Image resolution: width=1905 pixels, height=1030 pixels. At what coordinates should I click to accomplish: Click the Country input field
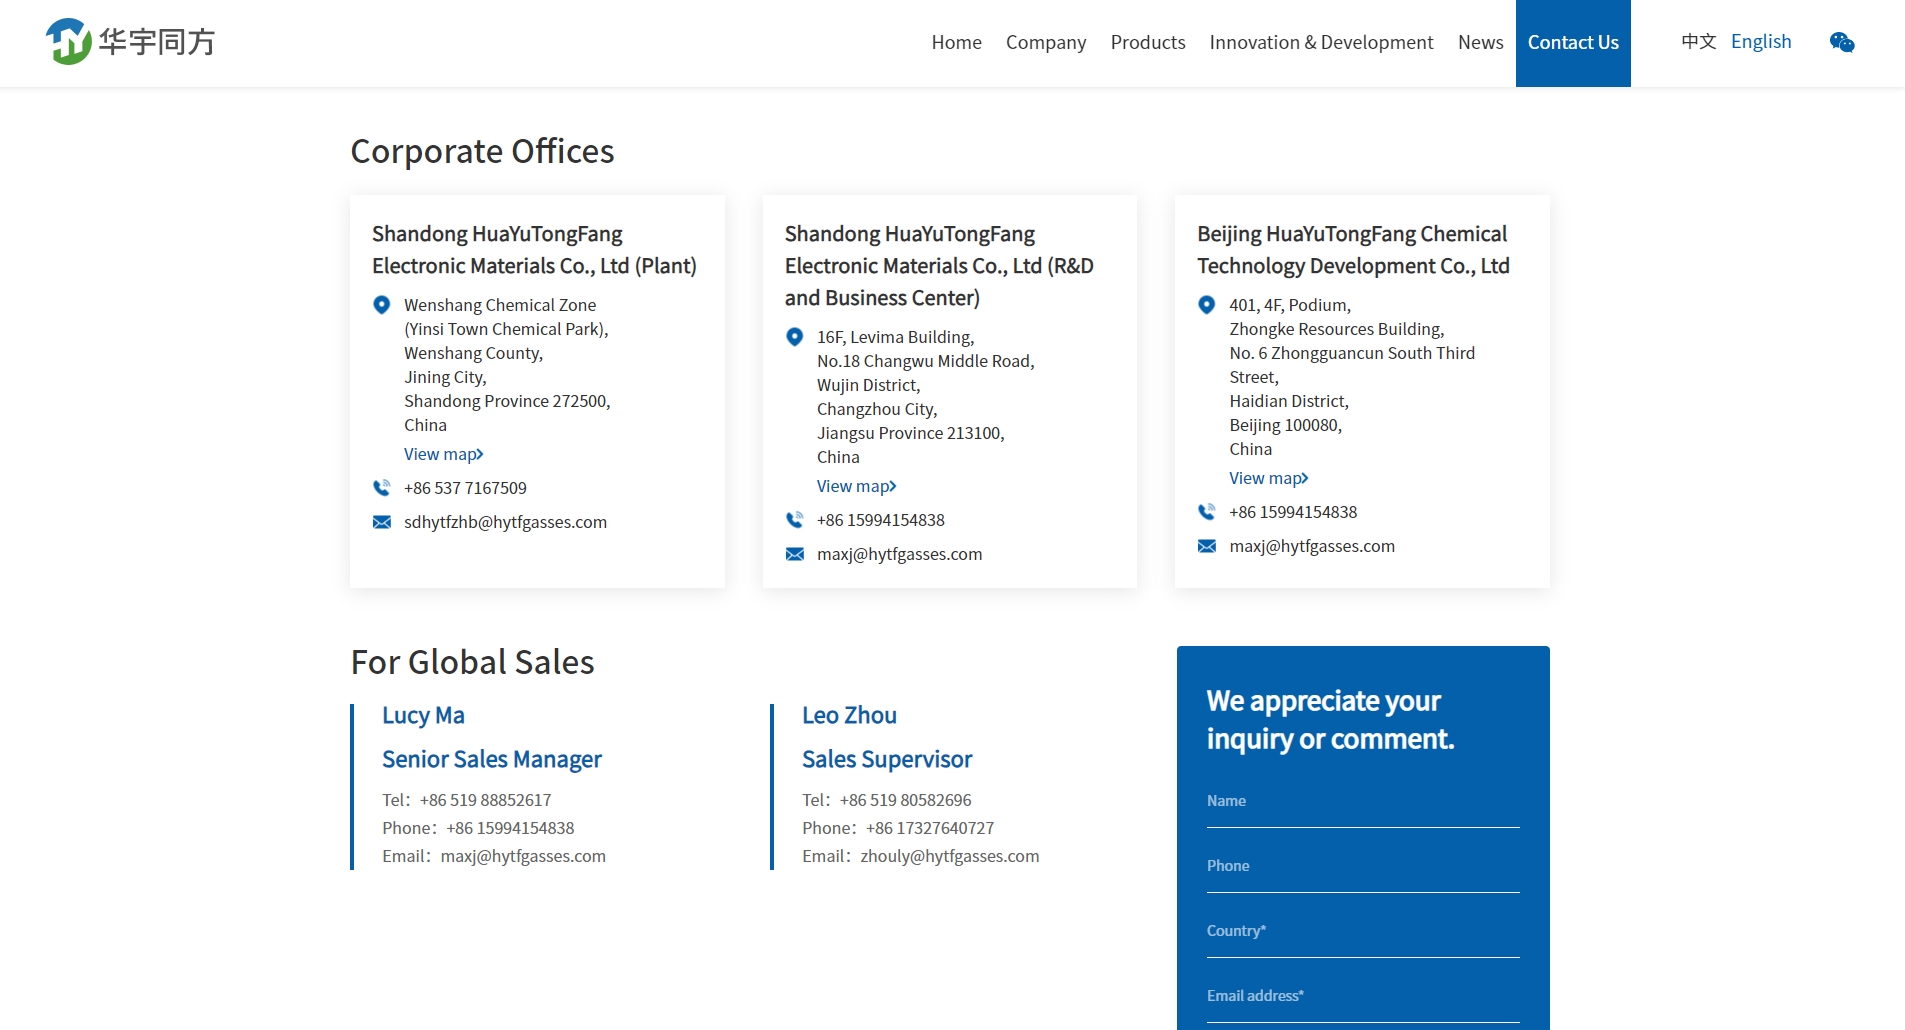pos(1363,932)
